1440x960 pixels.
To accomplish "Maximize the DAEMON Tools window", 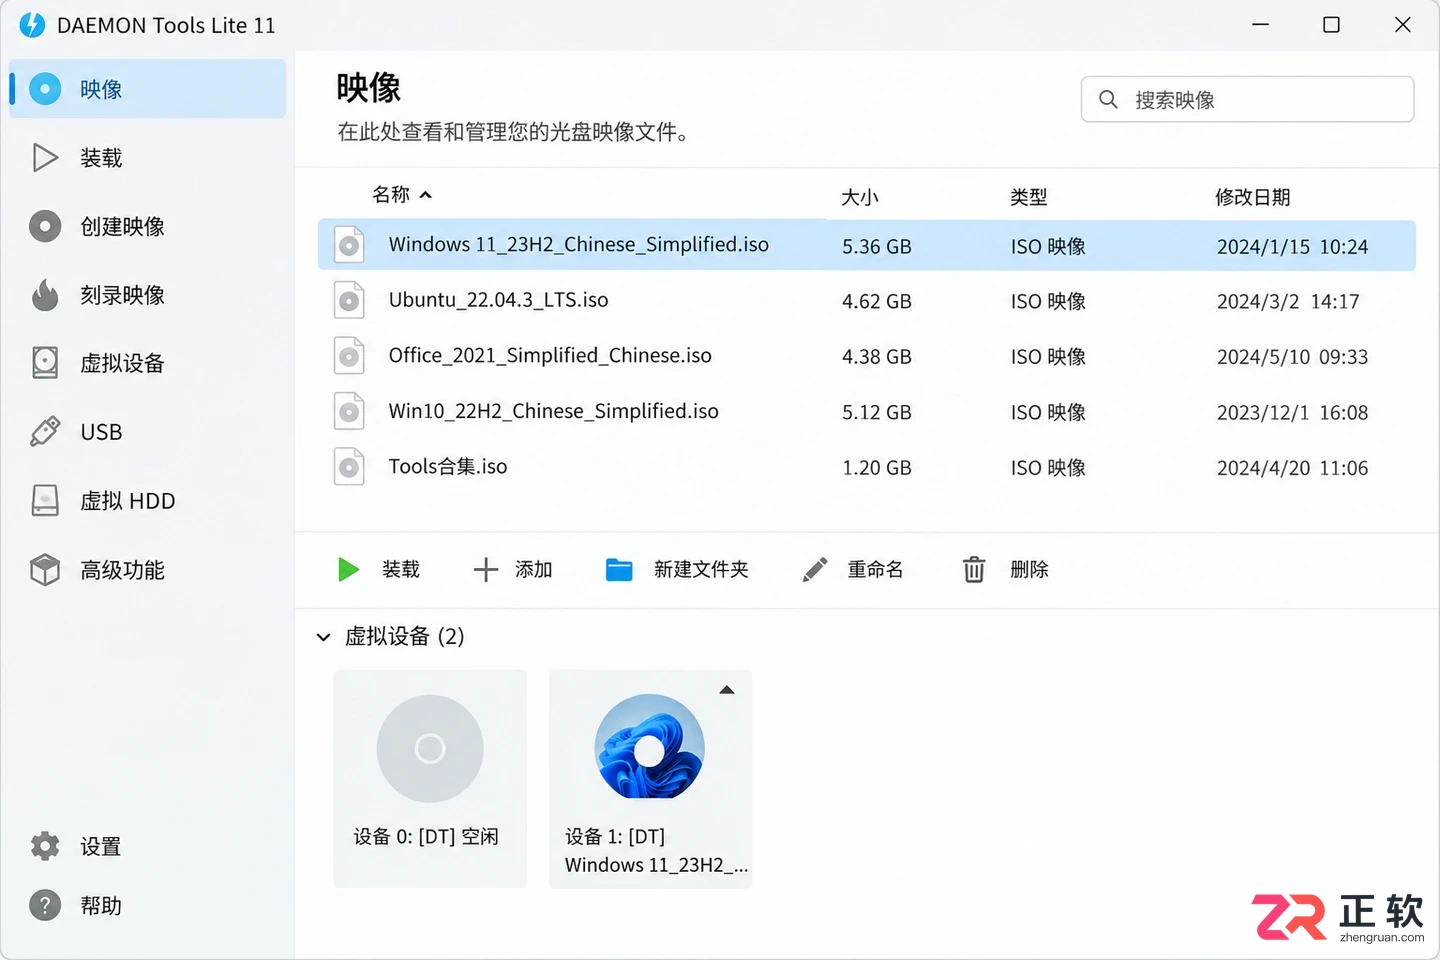I will pyautogui.click(x=1331, y=25).
